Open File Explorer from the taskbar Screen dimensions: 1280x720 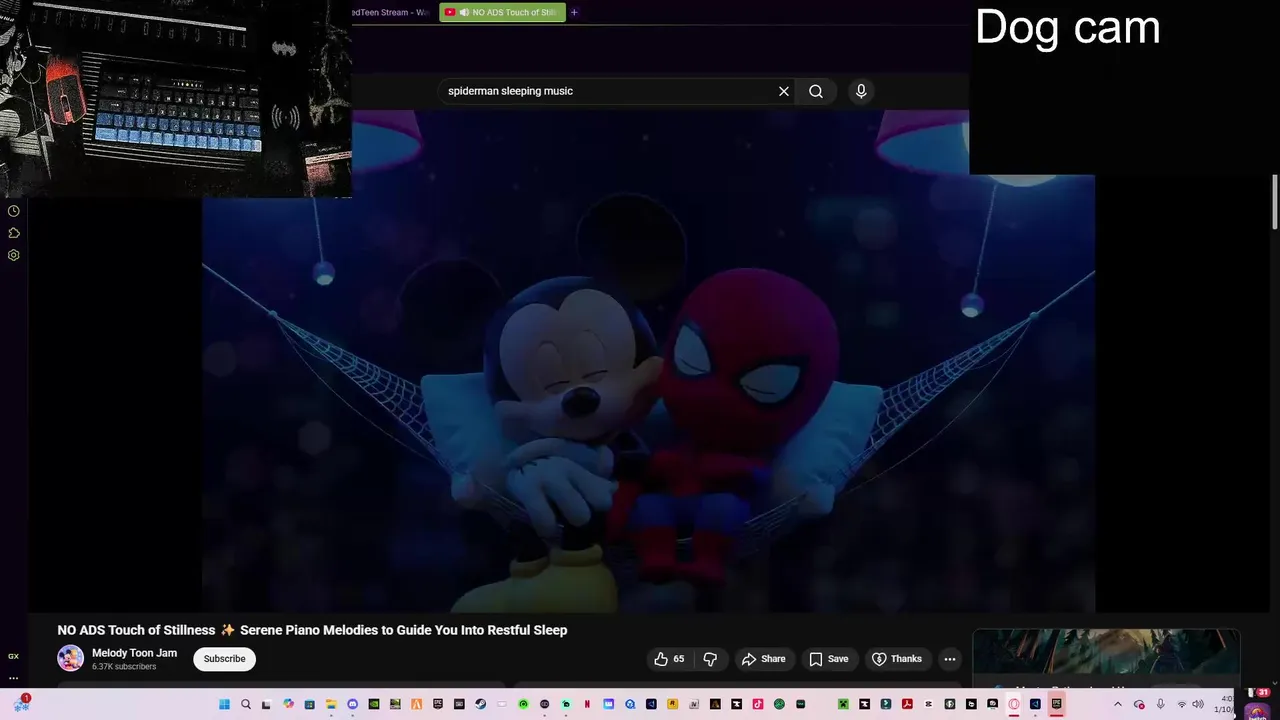point(331,704)
